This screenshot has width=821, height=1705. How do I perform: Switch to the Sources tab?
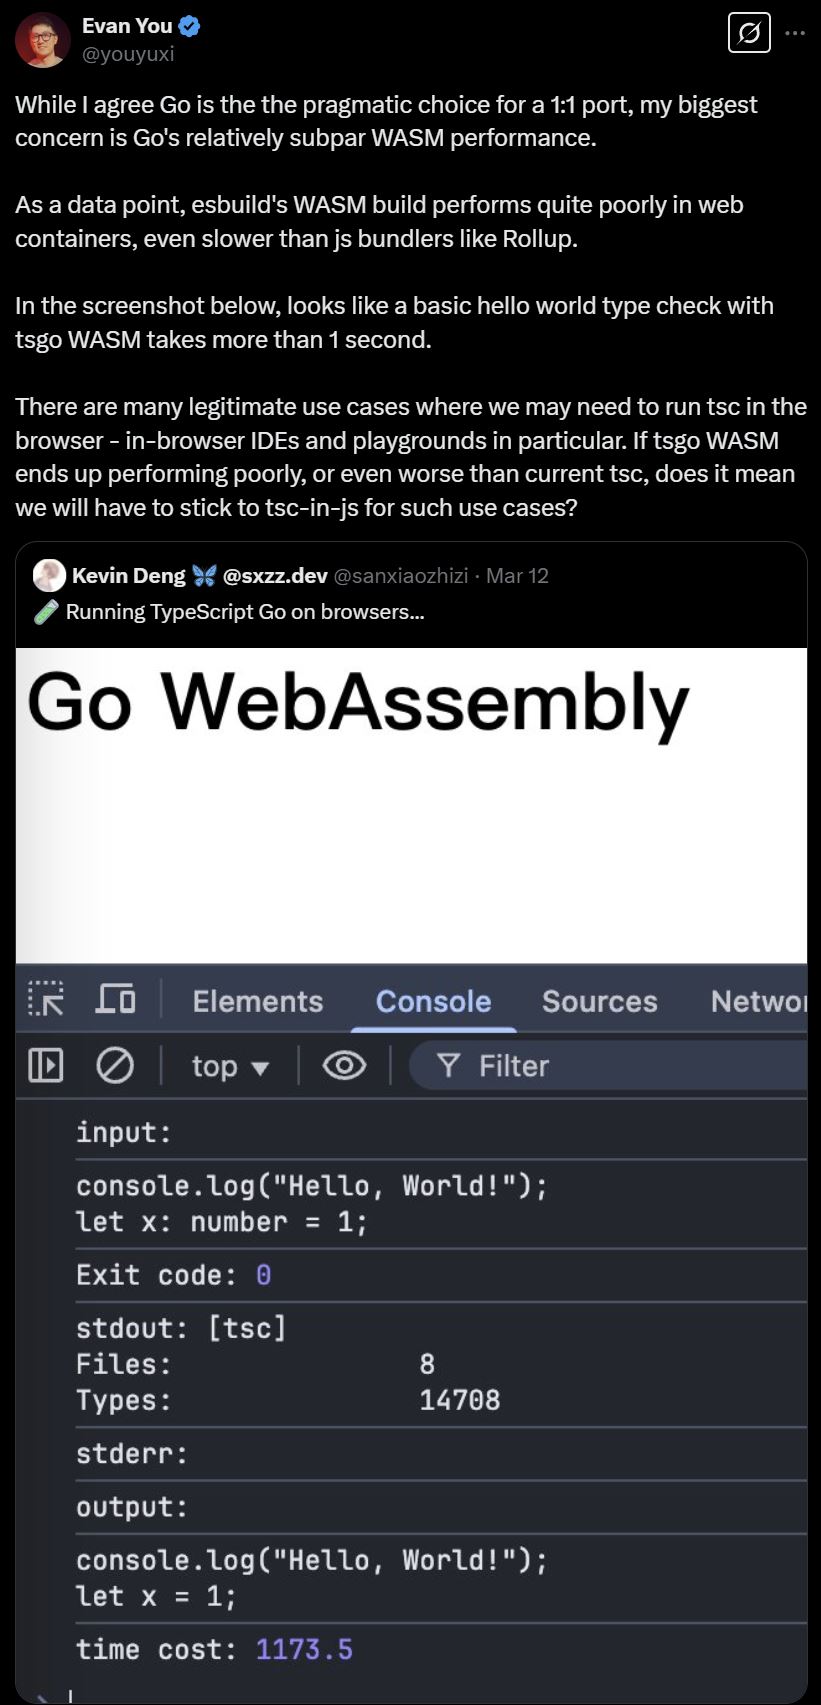pos(600,1001)
